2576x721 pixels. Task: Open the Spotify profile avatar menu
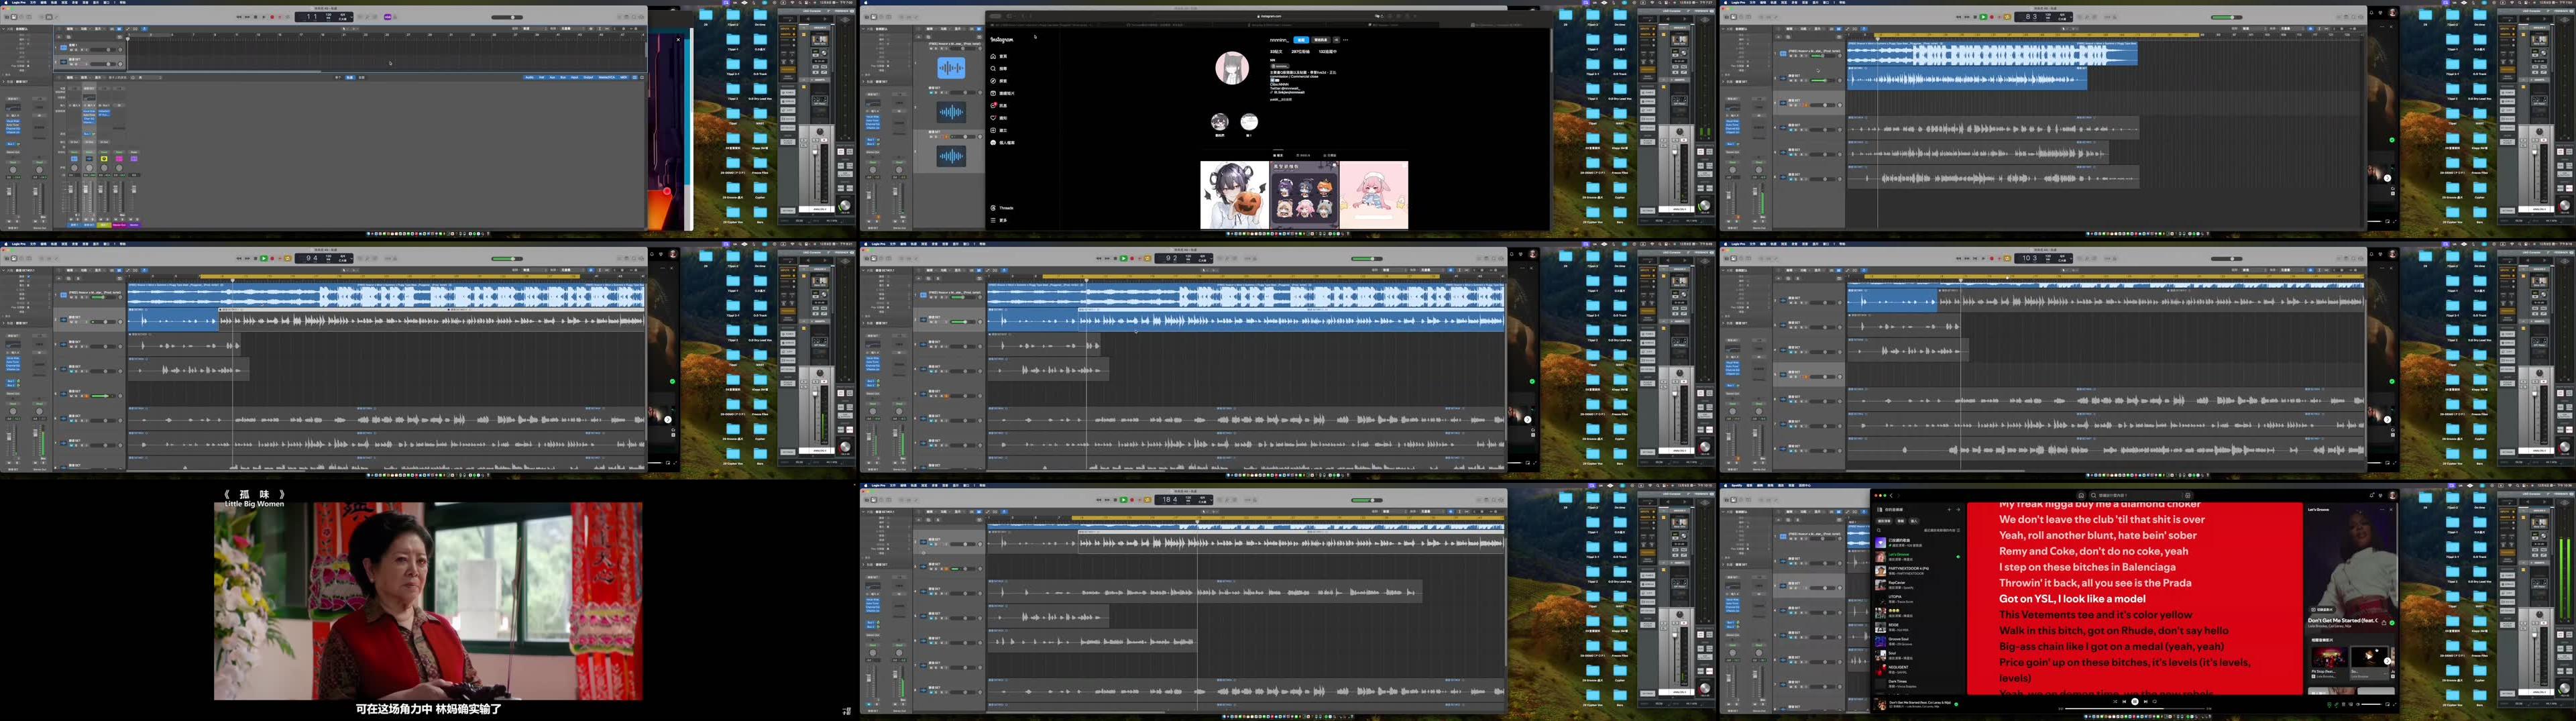[x=2392, y=495]
